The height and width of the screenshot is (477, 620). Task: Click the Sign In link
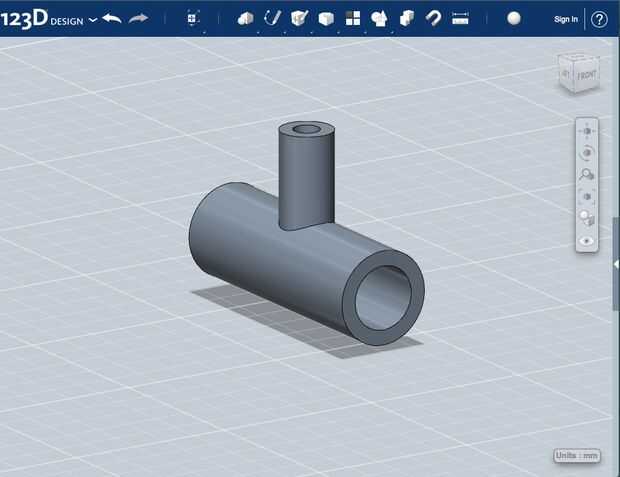(x=566, y=19)
